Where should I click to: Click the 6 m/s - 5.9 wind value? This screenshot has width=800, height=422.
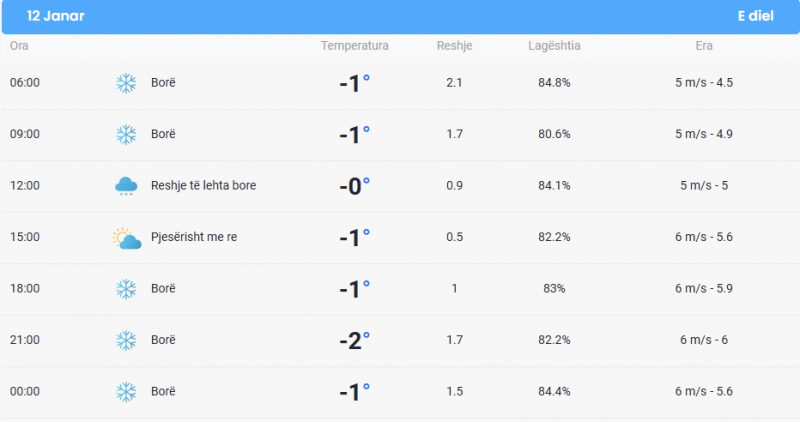(x=704, y=288)
